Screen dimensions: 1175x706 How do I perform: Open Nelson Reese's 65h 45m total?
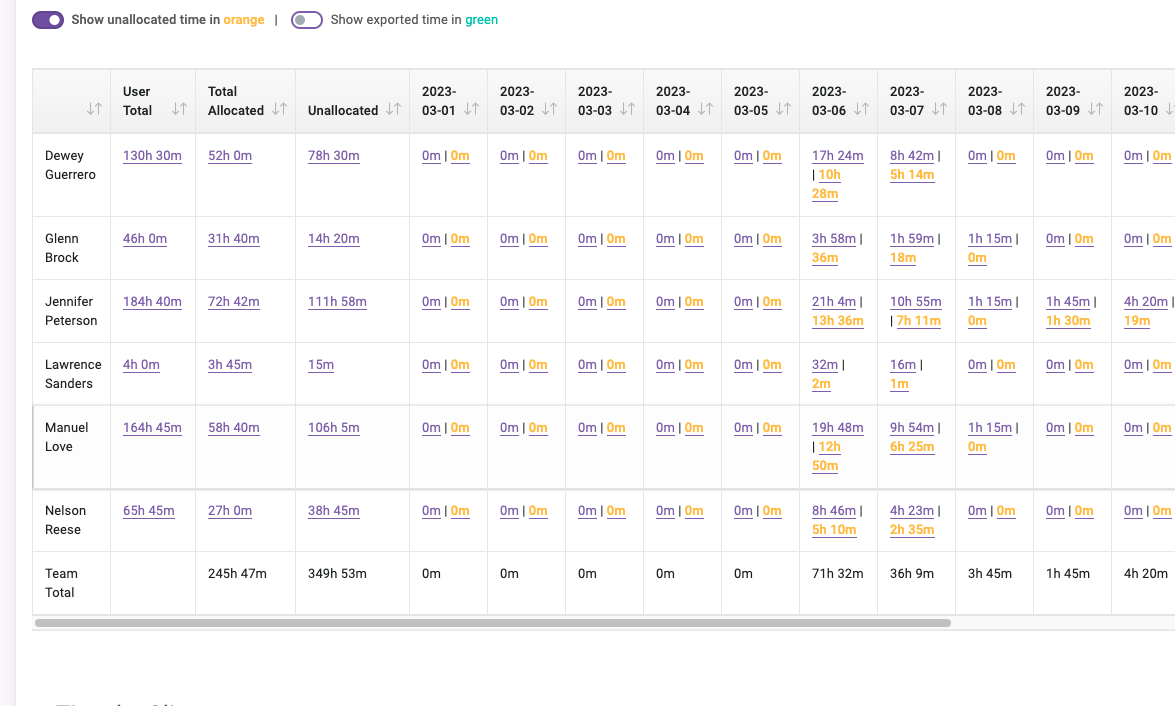[148, 511]
